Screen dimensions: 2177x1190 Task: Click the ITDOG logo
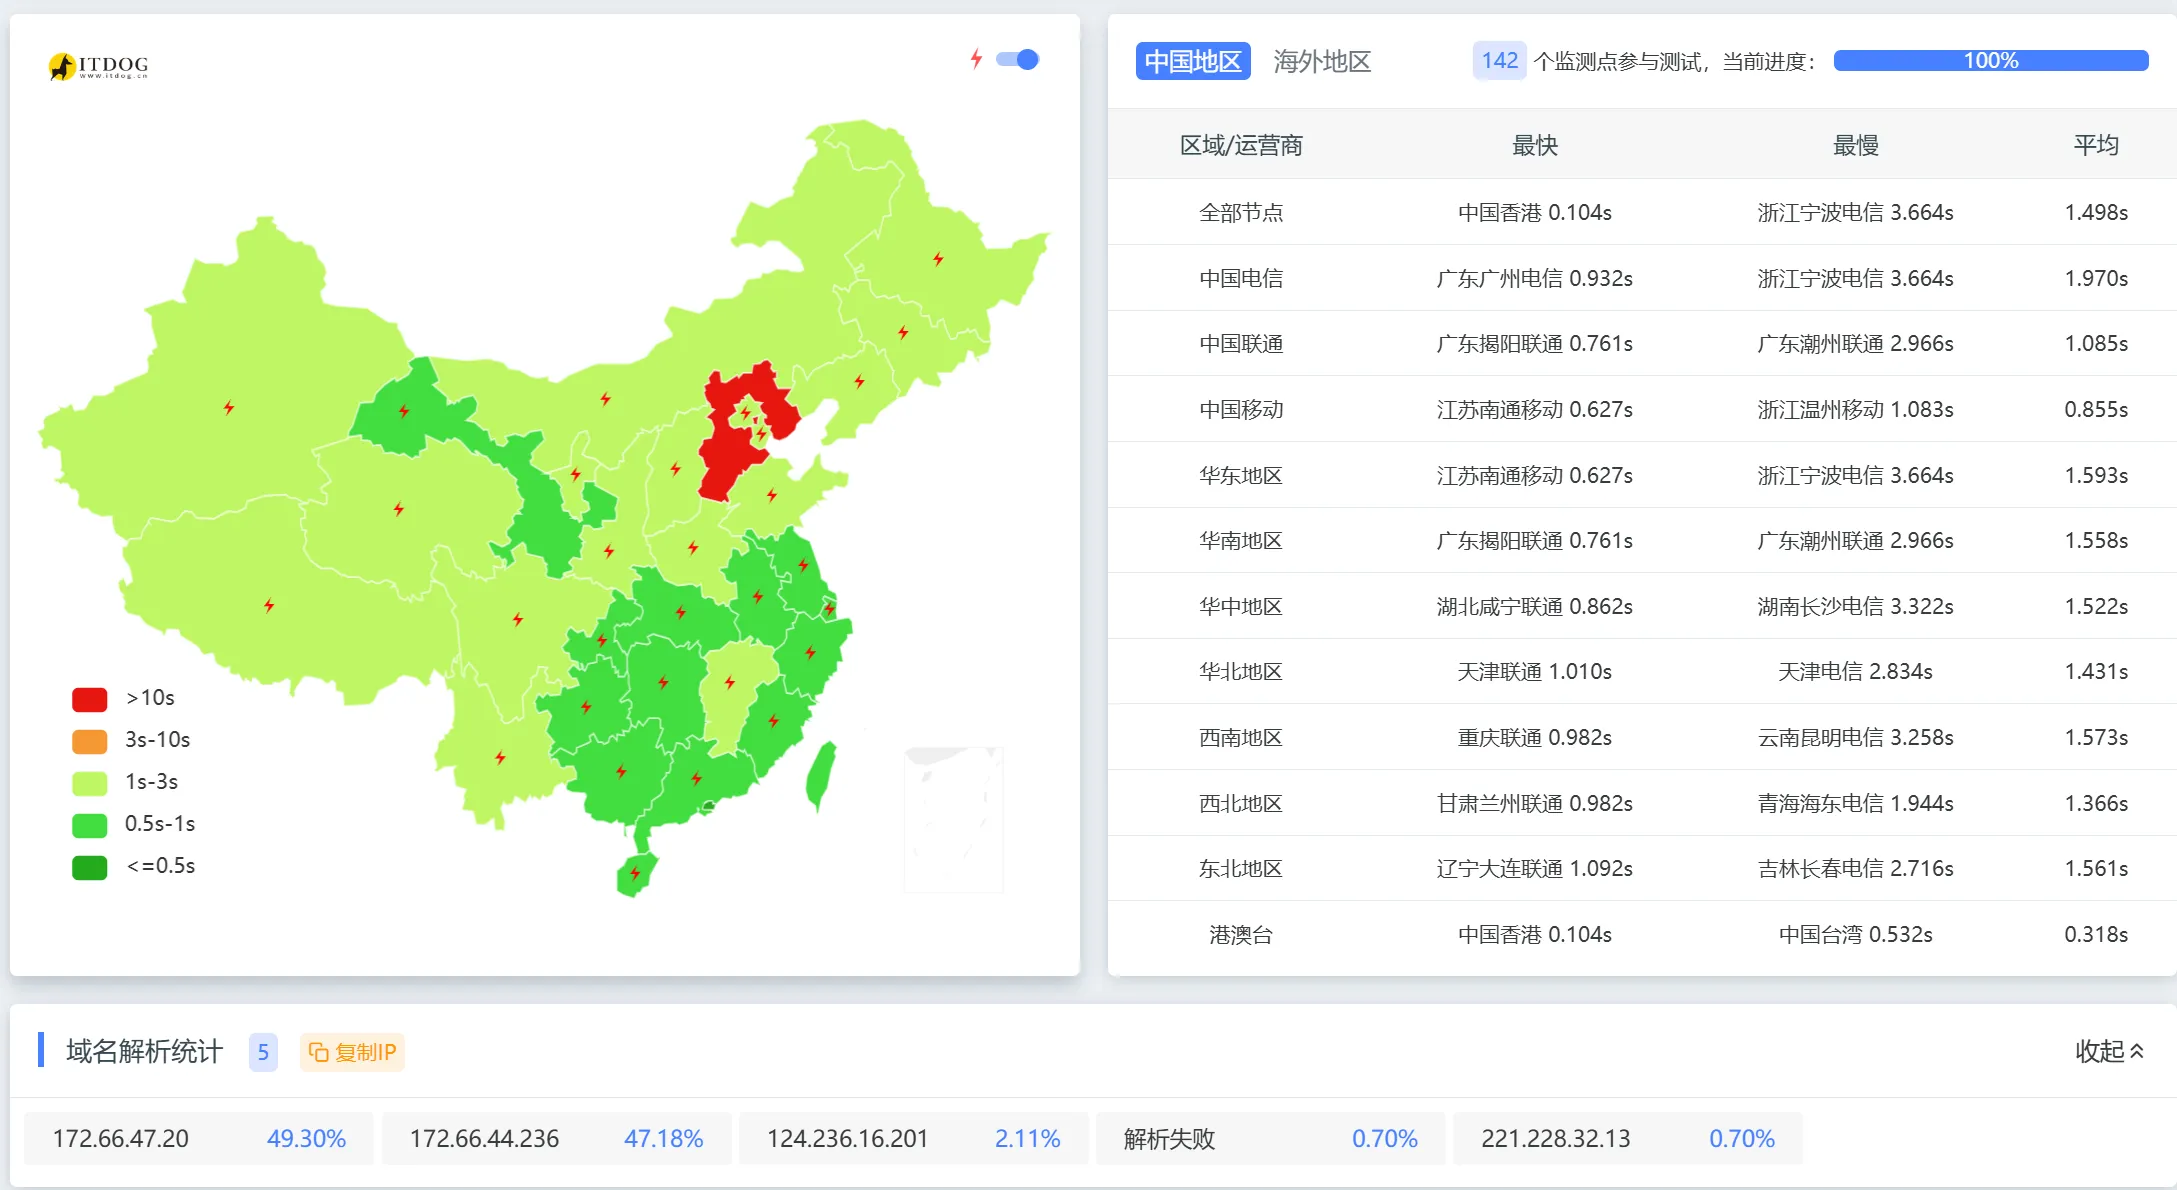(x=98, y=66)
